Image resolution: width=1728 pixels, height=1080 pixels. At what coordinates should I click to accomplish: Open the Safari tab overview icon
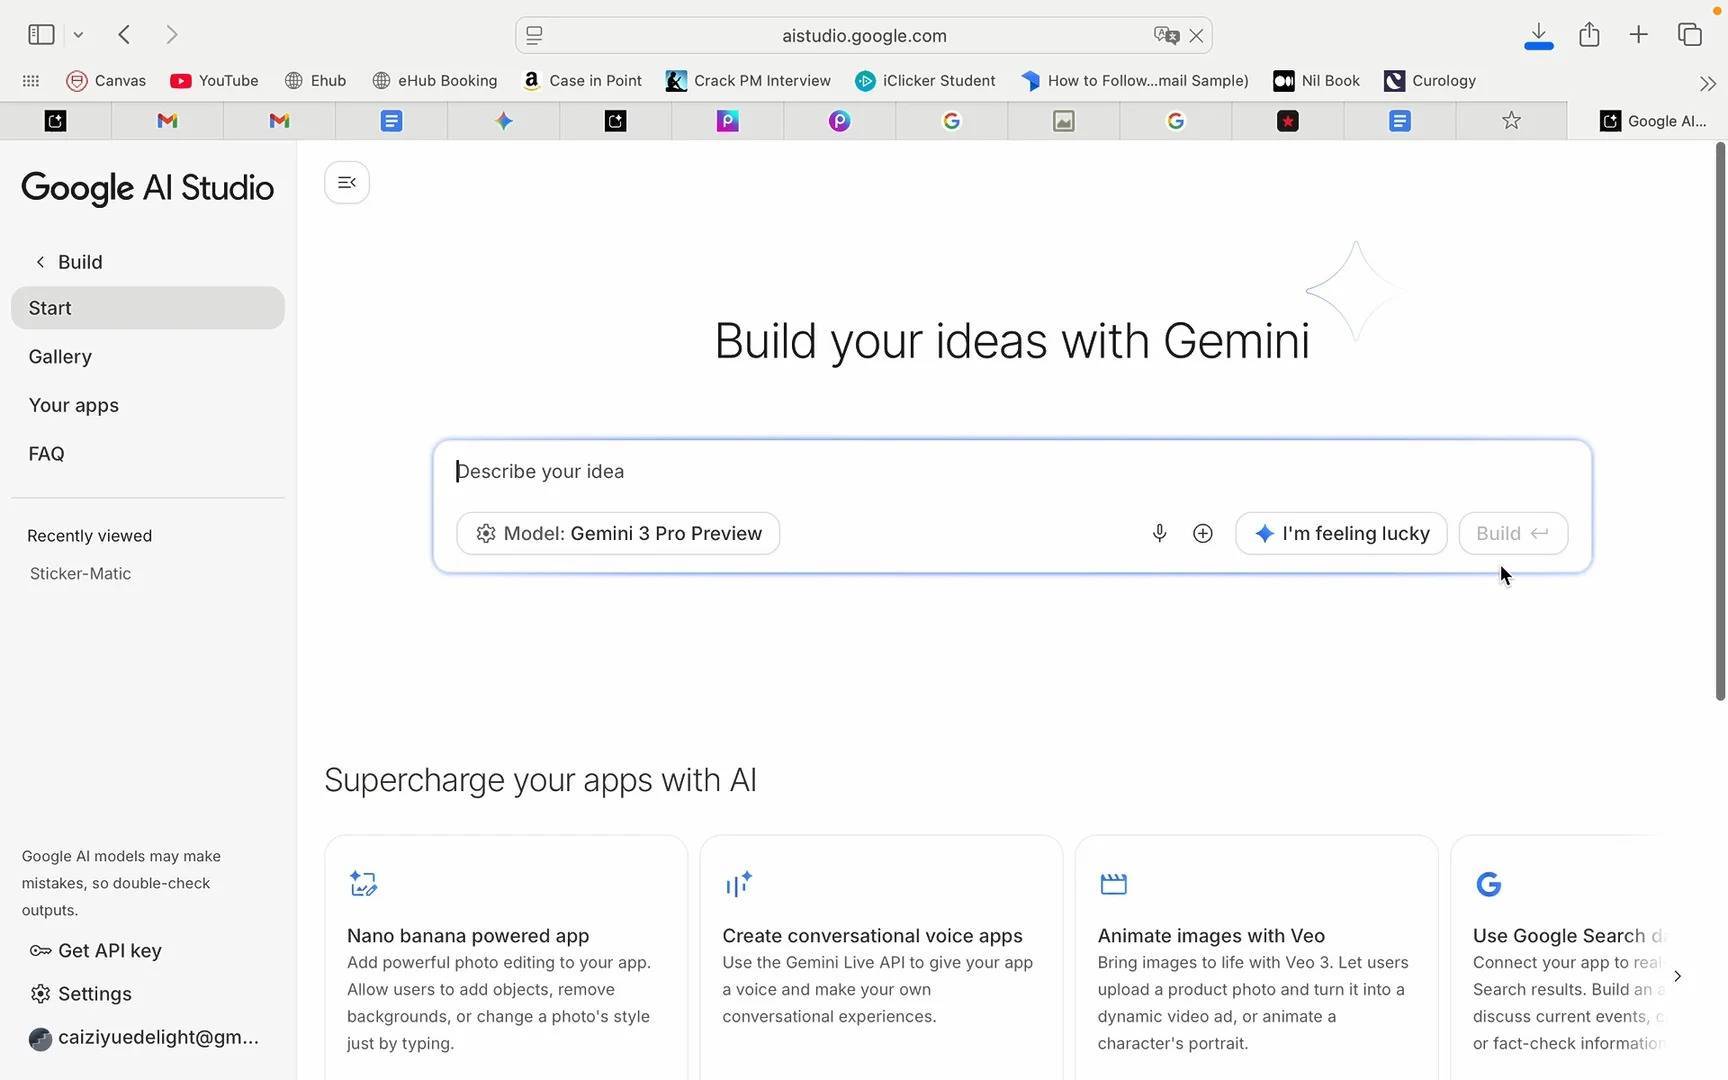pyautogui.click(x=1689, y=35)
